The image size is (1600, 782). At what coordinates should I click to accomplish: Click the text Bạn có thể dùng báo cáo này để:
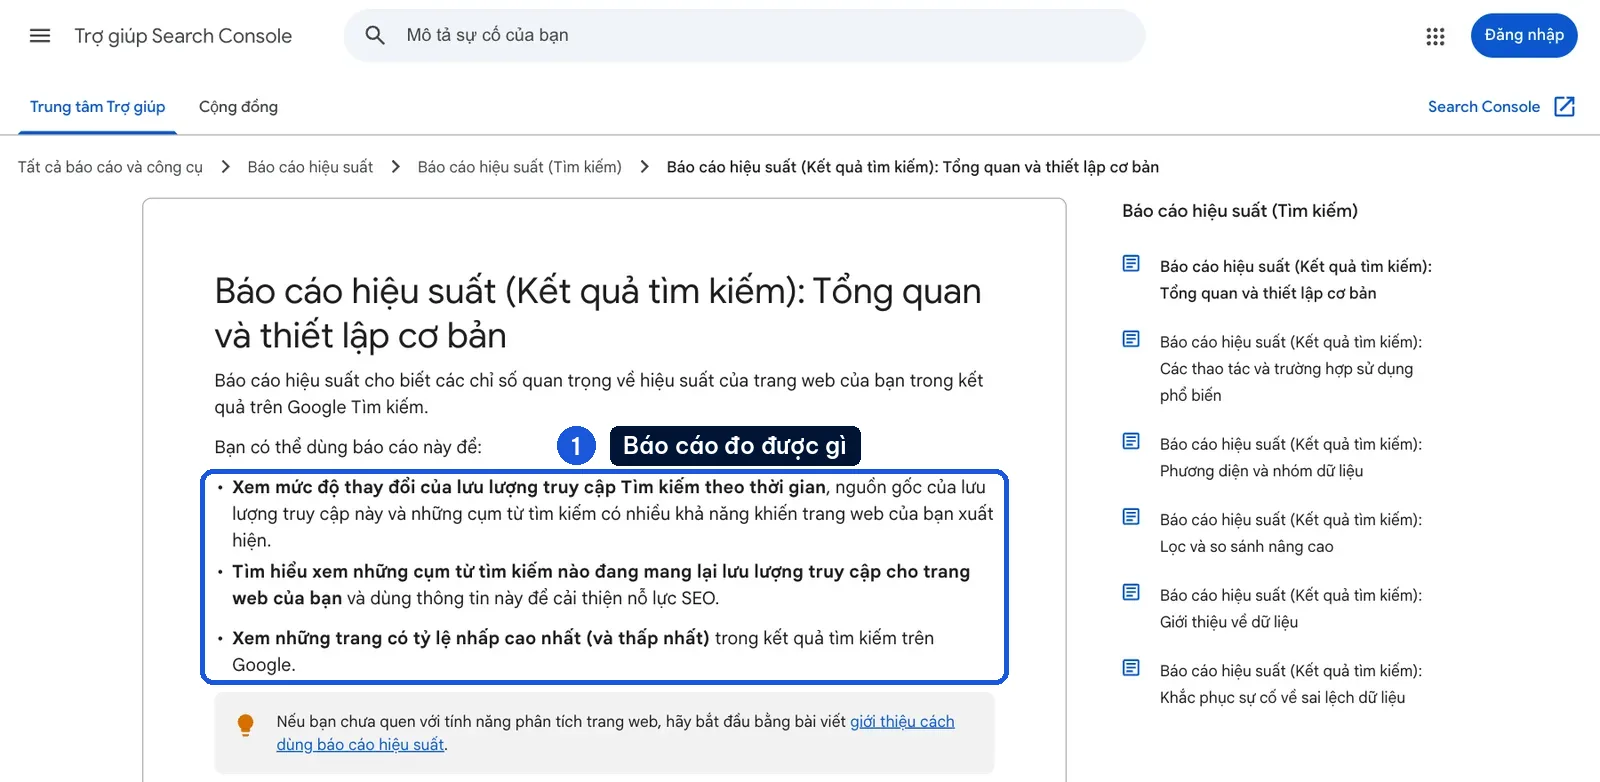[x=348, y=447]
